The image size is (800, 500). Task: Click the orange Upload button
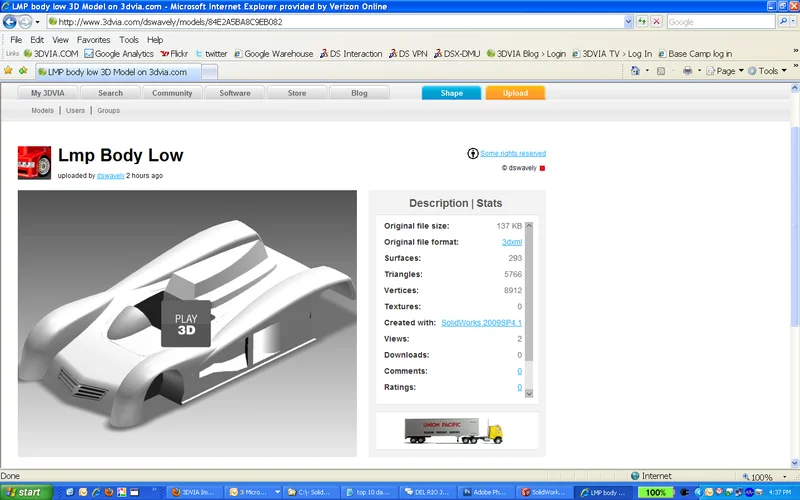point(515,93)
